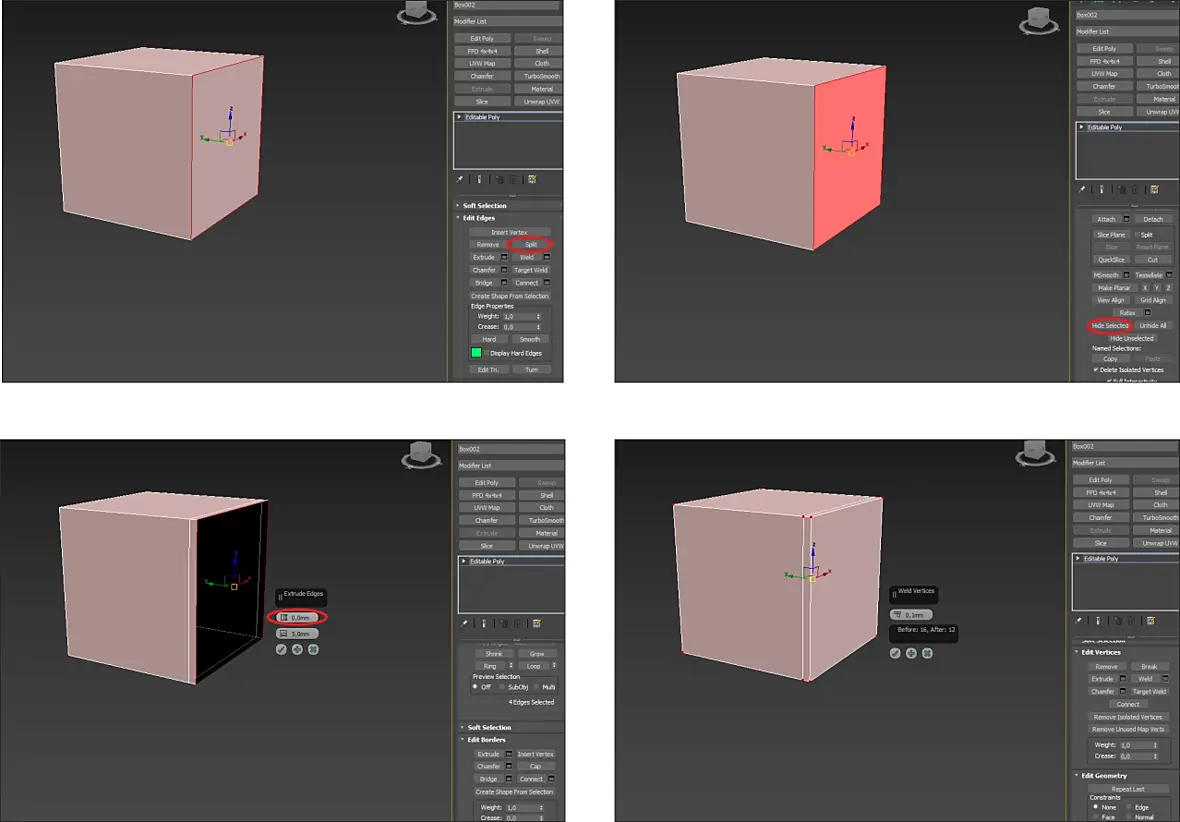1180x822 pixels.
Task: Open Connect settings box in Edit Edges rollout
Action: (x=547, y=283)
